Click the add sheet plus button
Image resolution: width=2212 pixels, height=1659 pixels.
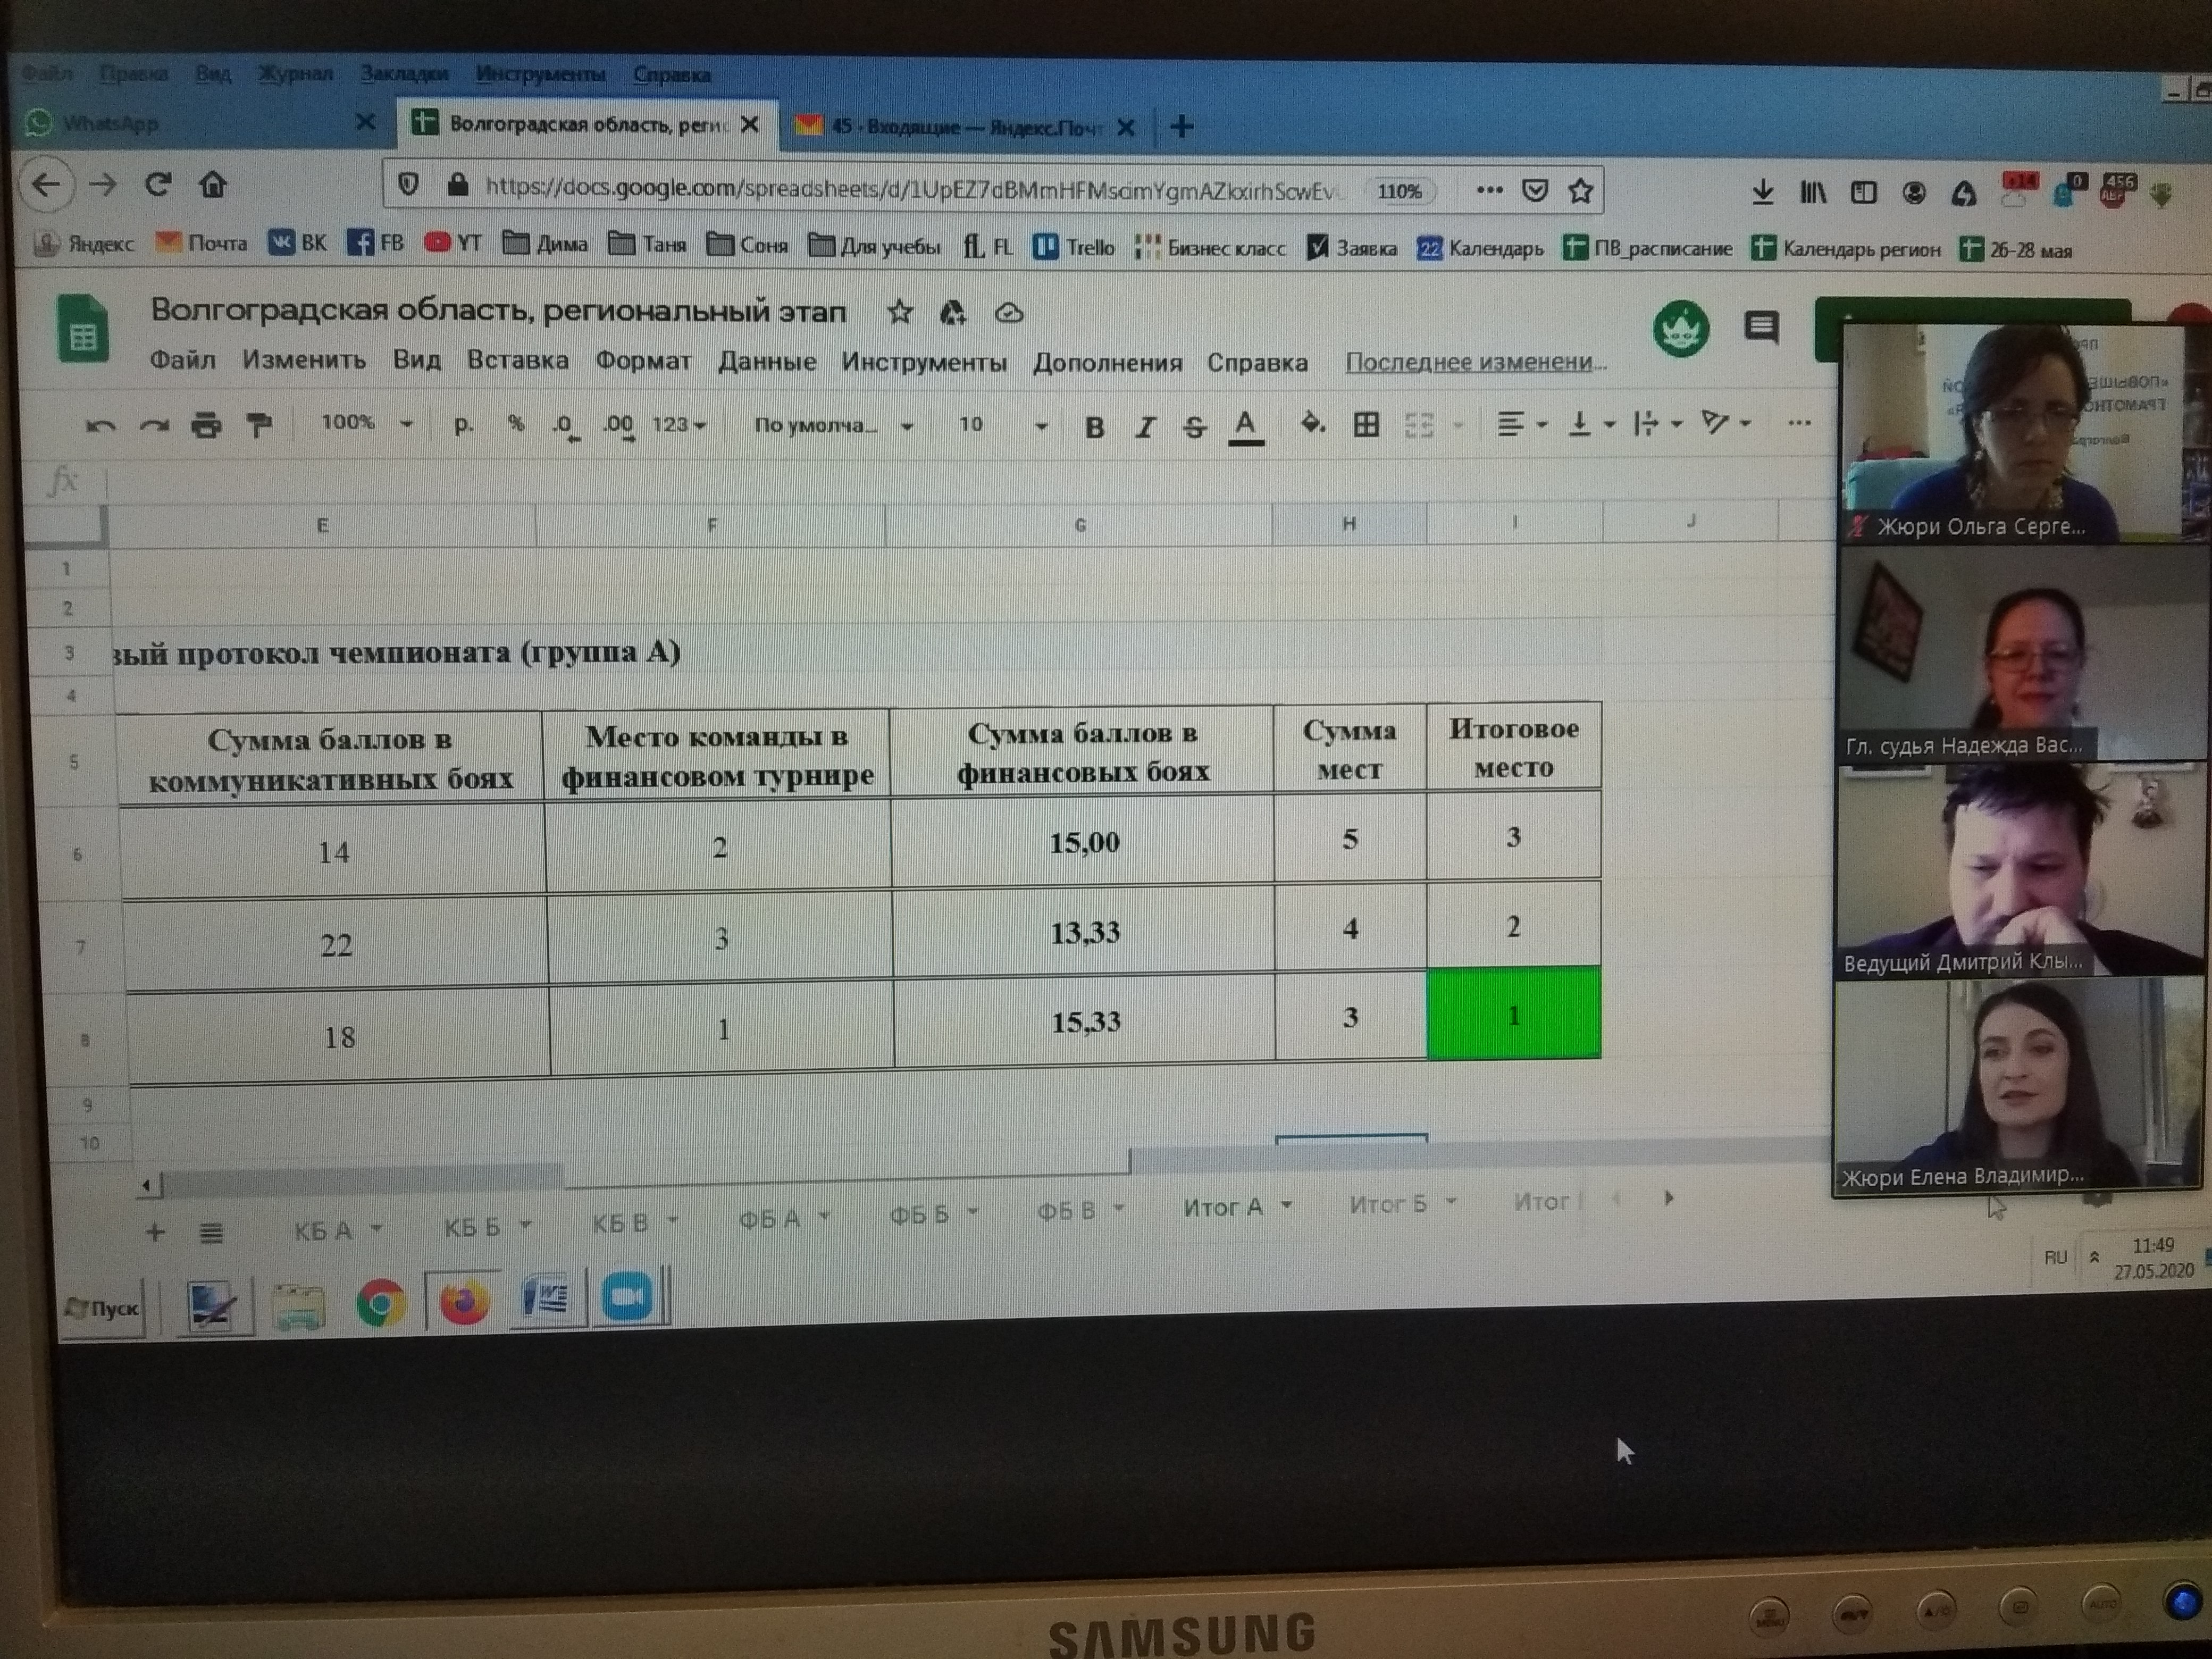point(155,1232)
